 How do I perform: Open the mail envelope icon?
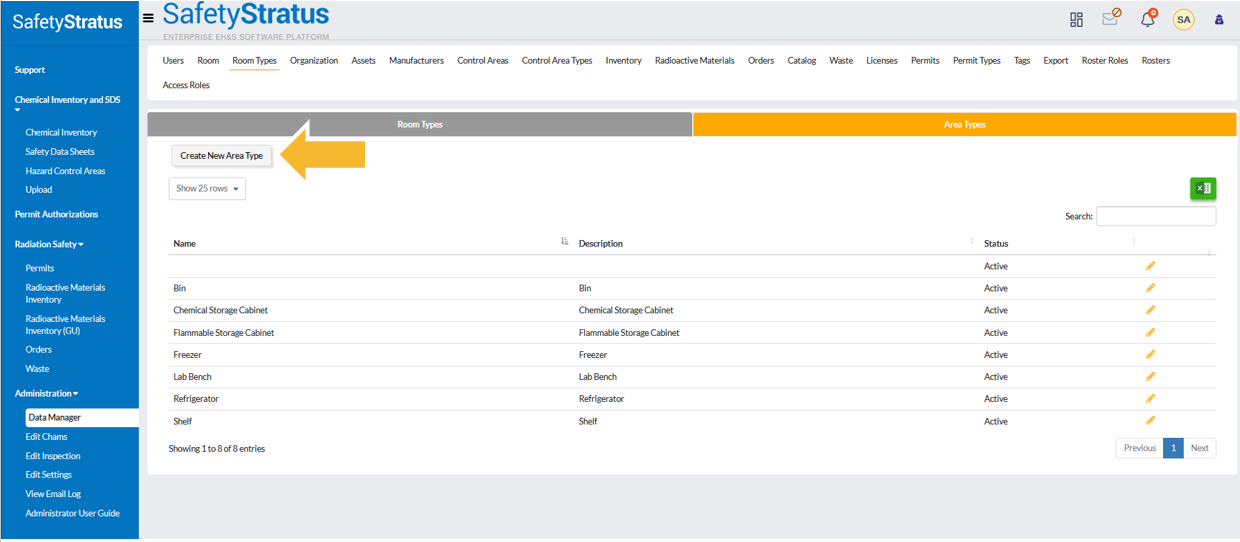[x=1110, y=18]
